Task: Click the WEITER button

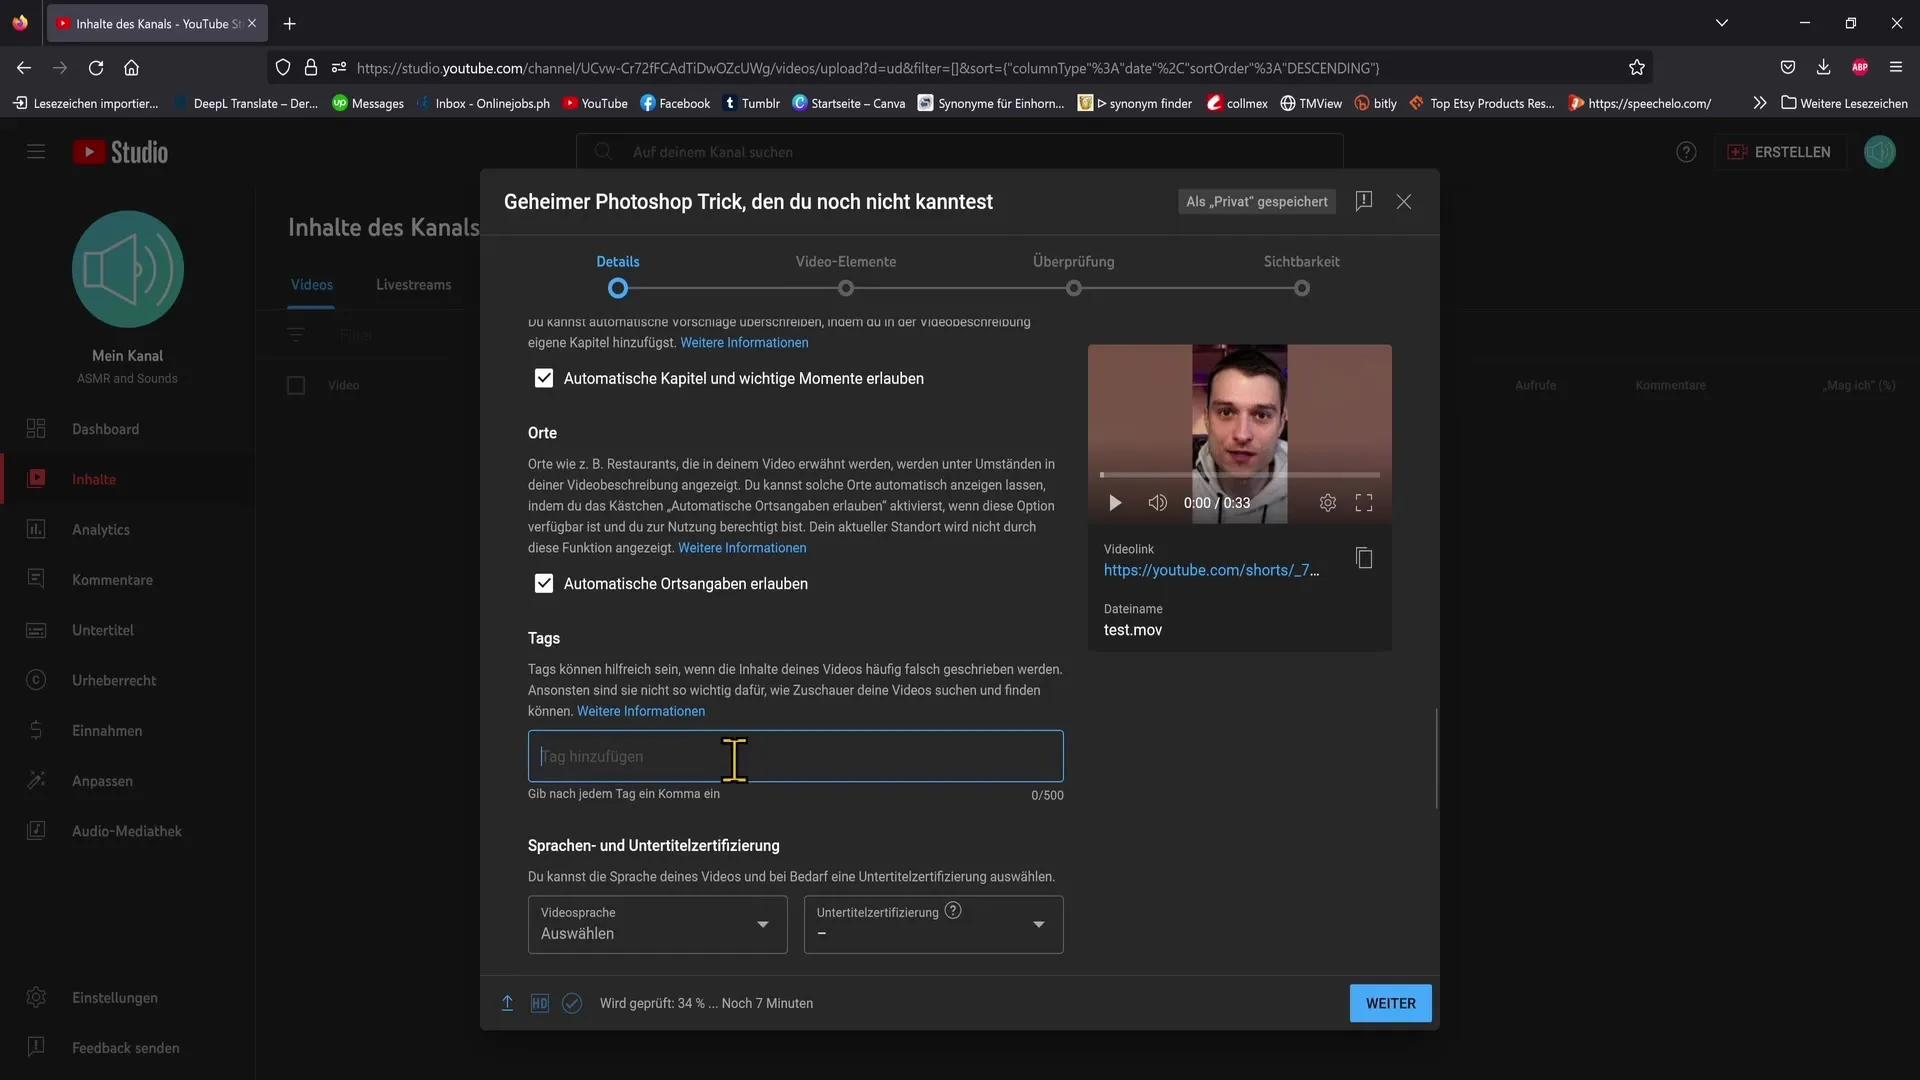Action: pyautogui.click(x=1391, y=1003)
